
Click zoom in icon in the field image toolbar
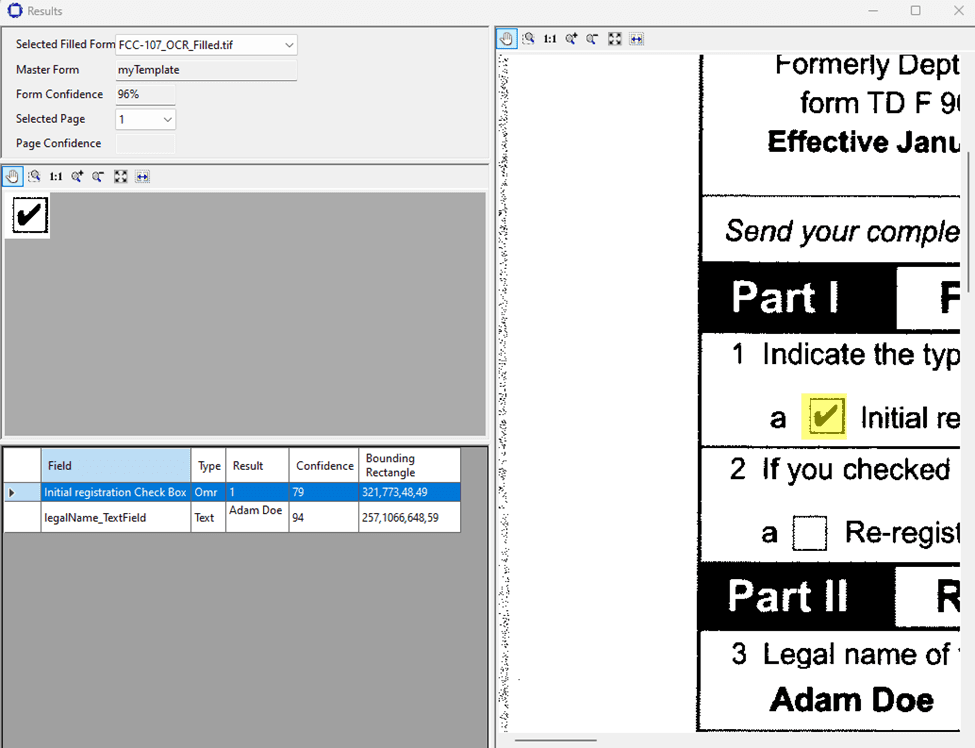pos(77,176)
